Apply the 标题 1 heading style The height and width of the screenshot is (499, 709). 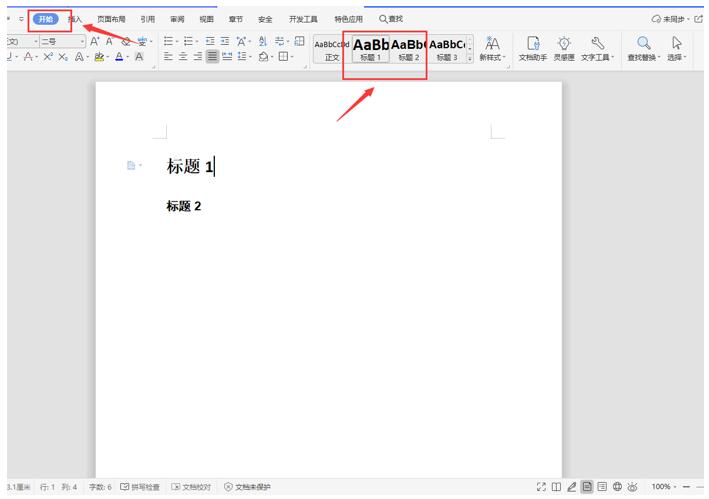point(370,49)
